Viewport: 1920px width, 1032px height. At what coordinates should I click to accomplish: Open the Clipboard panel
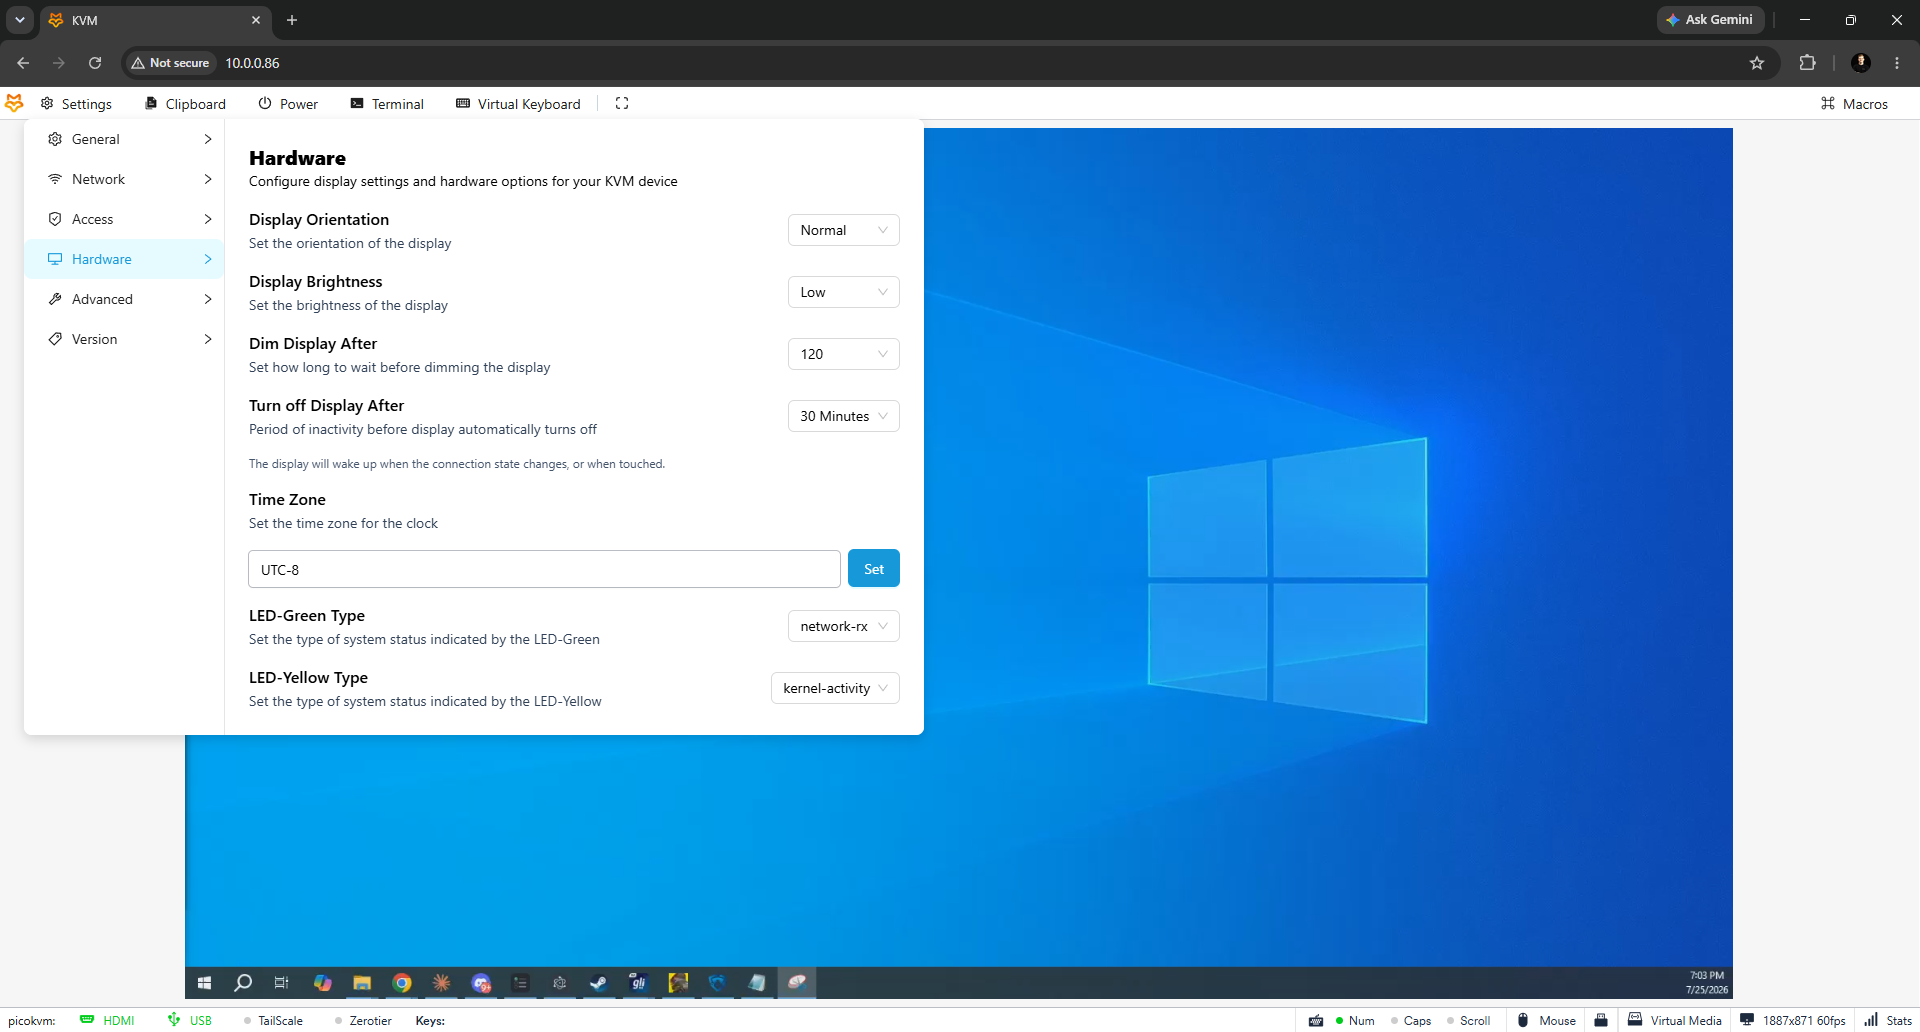coord(185,104)
